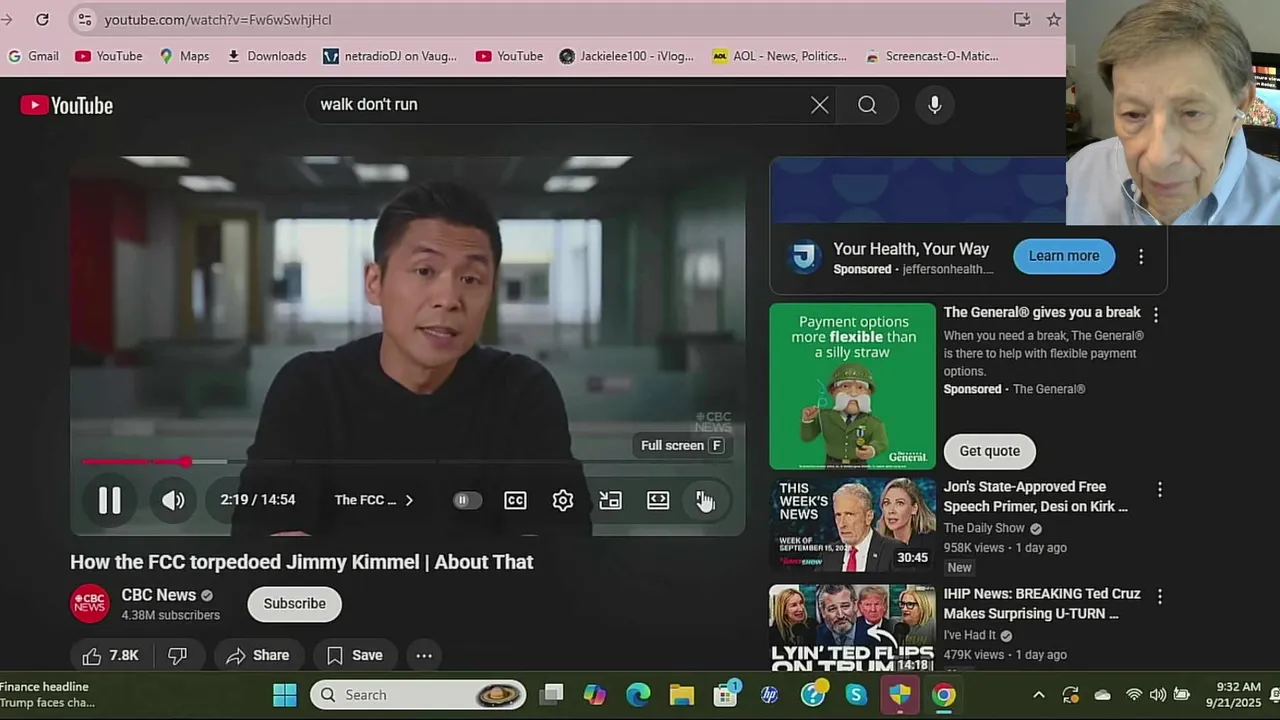The height and width of the screenshot is (720, 1280).
Task: Clear the search box text
Action: [x=819, y=104]
